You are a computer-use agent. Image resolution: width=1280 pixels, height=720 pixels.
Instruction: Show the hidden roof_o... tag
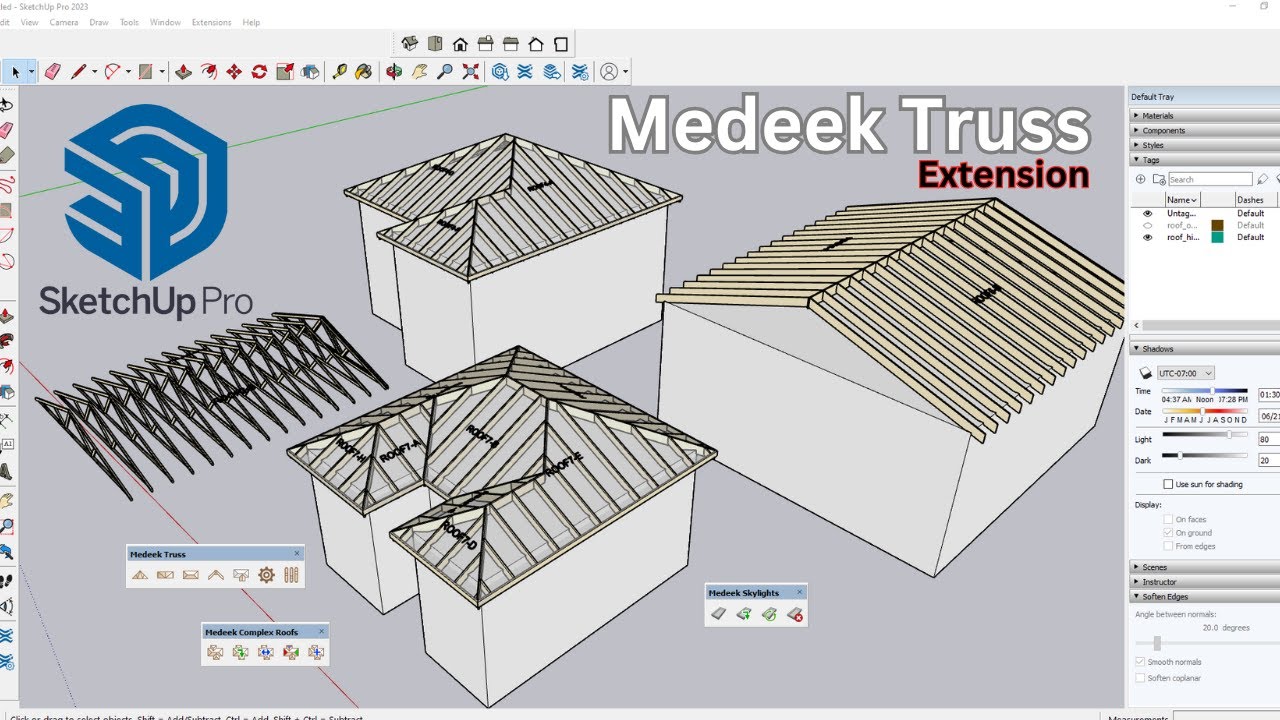1147,225
